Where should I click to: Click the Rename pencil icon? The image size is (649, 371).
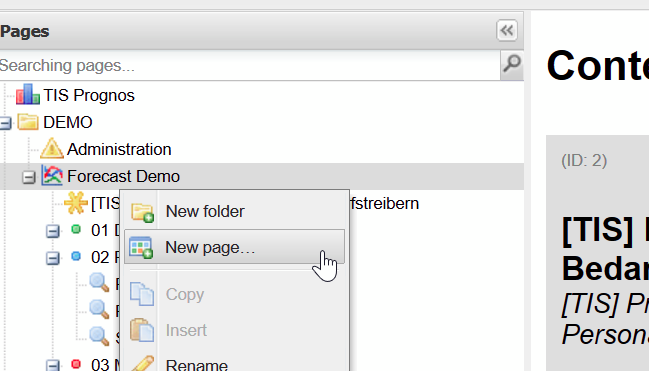tap(142, 363)
